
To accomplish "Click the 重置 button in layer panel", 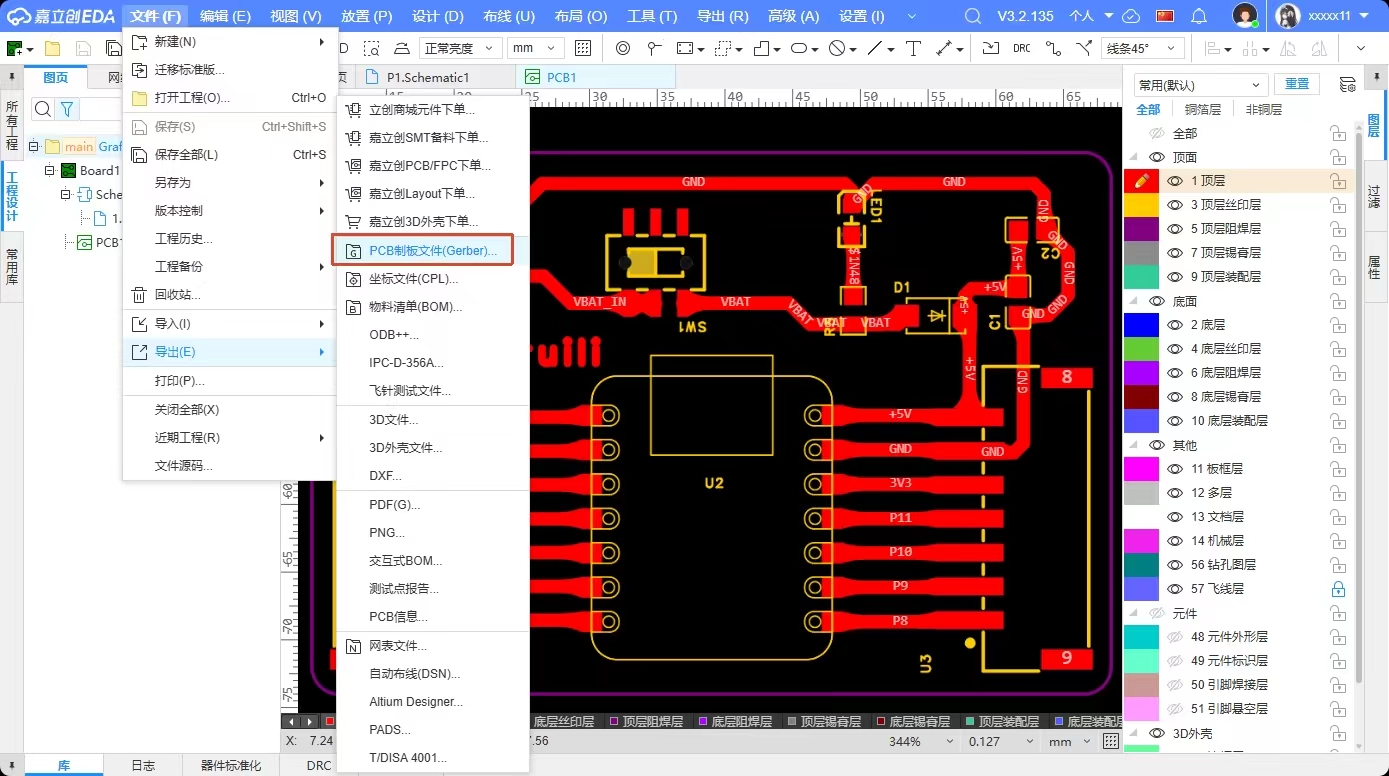I will (1296, 85).
